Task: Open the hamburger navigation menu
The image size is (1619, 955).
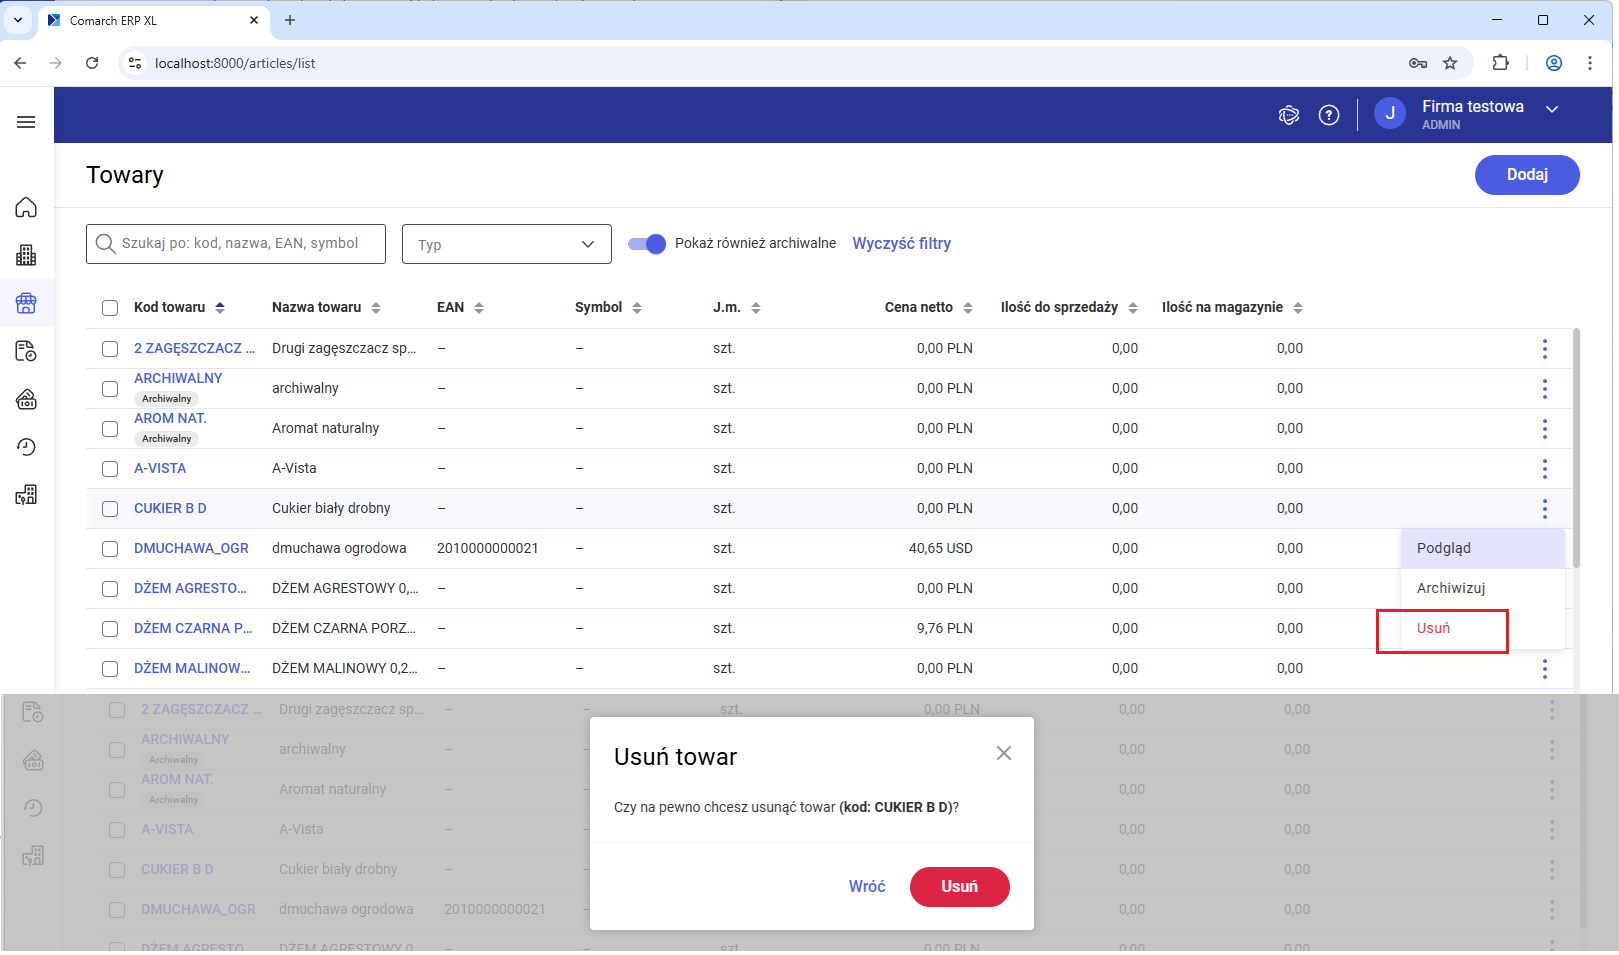Action: (x=26, y=122)
